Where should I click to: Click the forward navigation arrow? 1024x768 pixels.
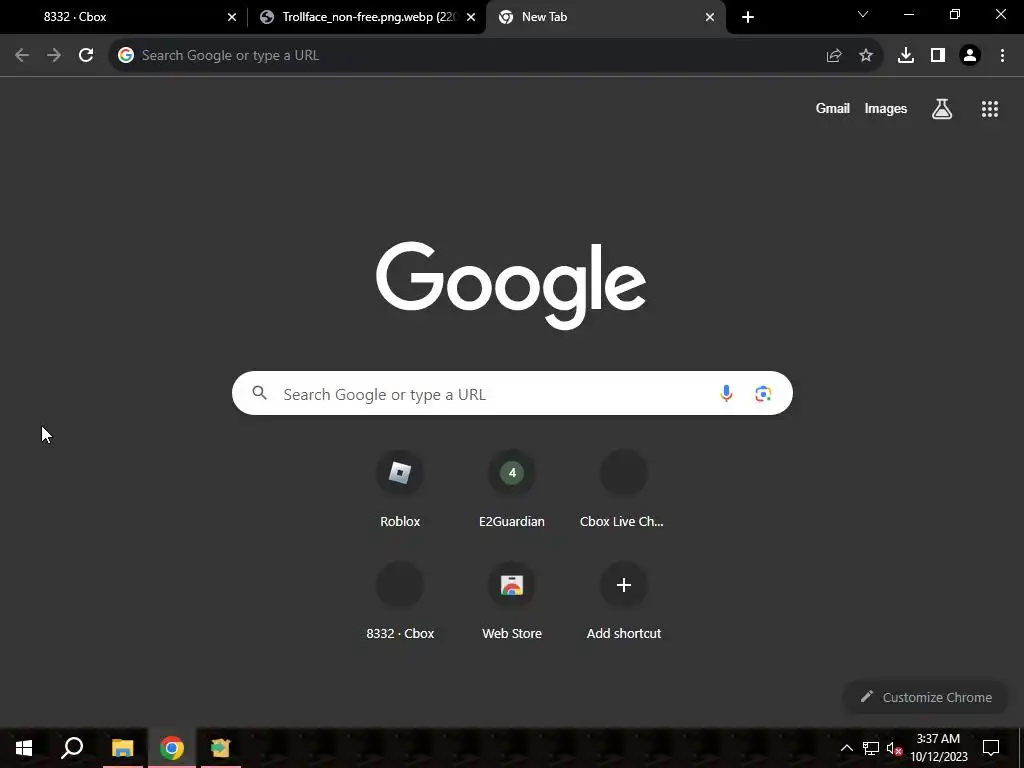pos(54,56)
